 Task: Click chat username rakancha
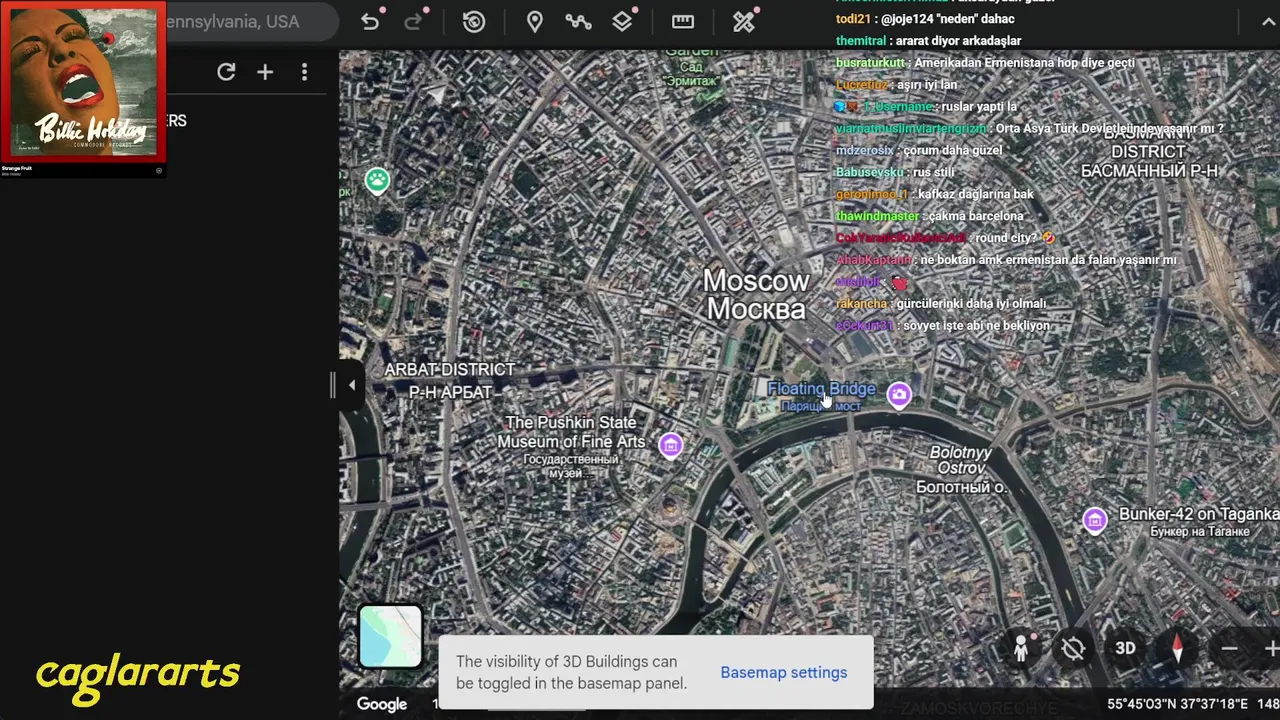point(861,303)
